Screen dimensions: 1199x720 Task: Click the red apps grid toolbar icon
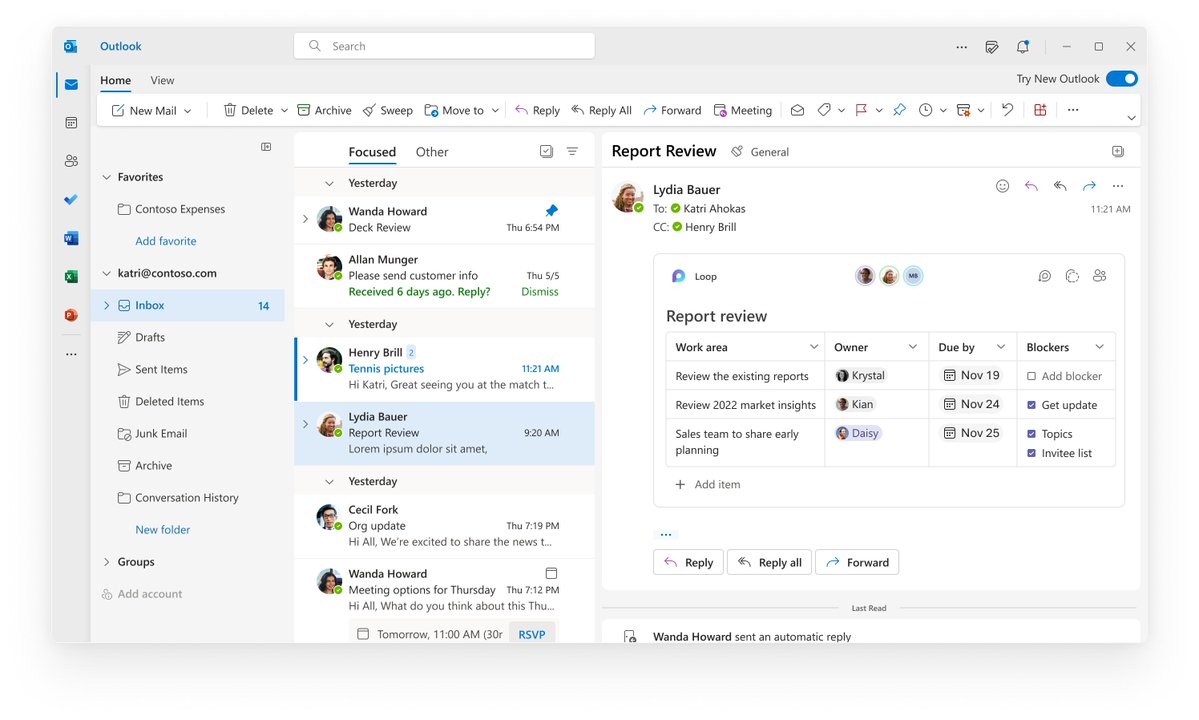(1040, 110)
